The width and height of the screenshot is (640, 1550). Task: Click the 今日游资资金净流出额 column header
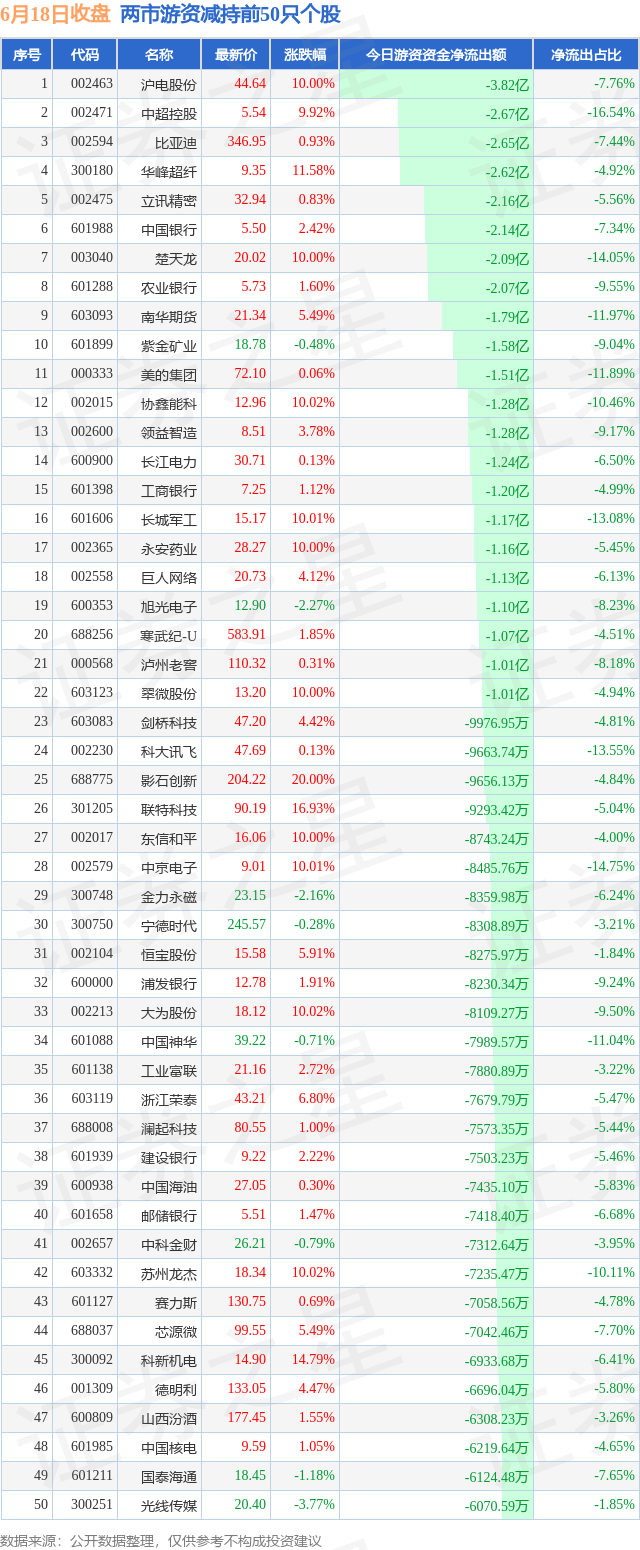(x=436, y=55)
